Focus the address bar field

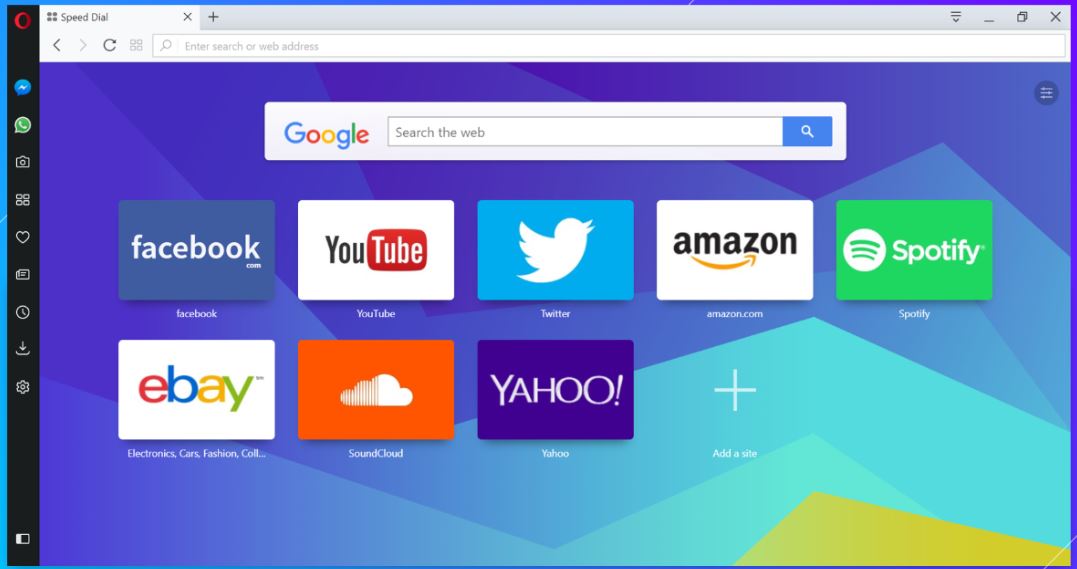609,46
